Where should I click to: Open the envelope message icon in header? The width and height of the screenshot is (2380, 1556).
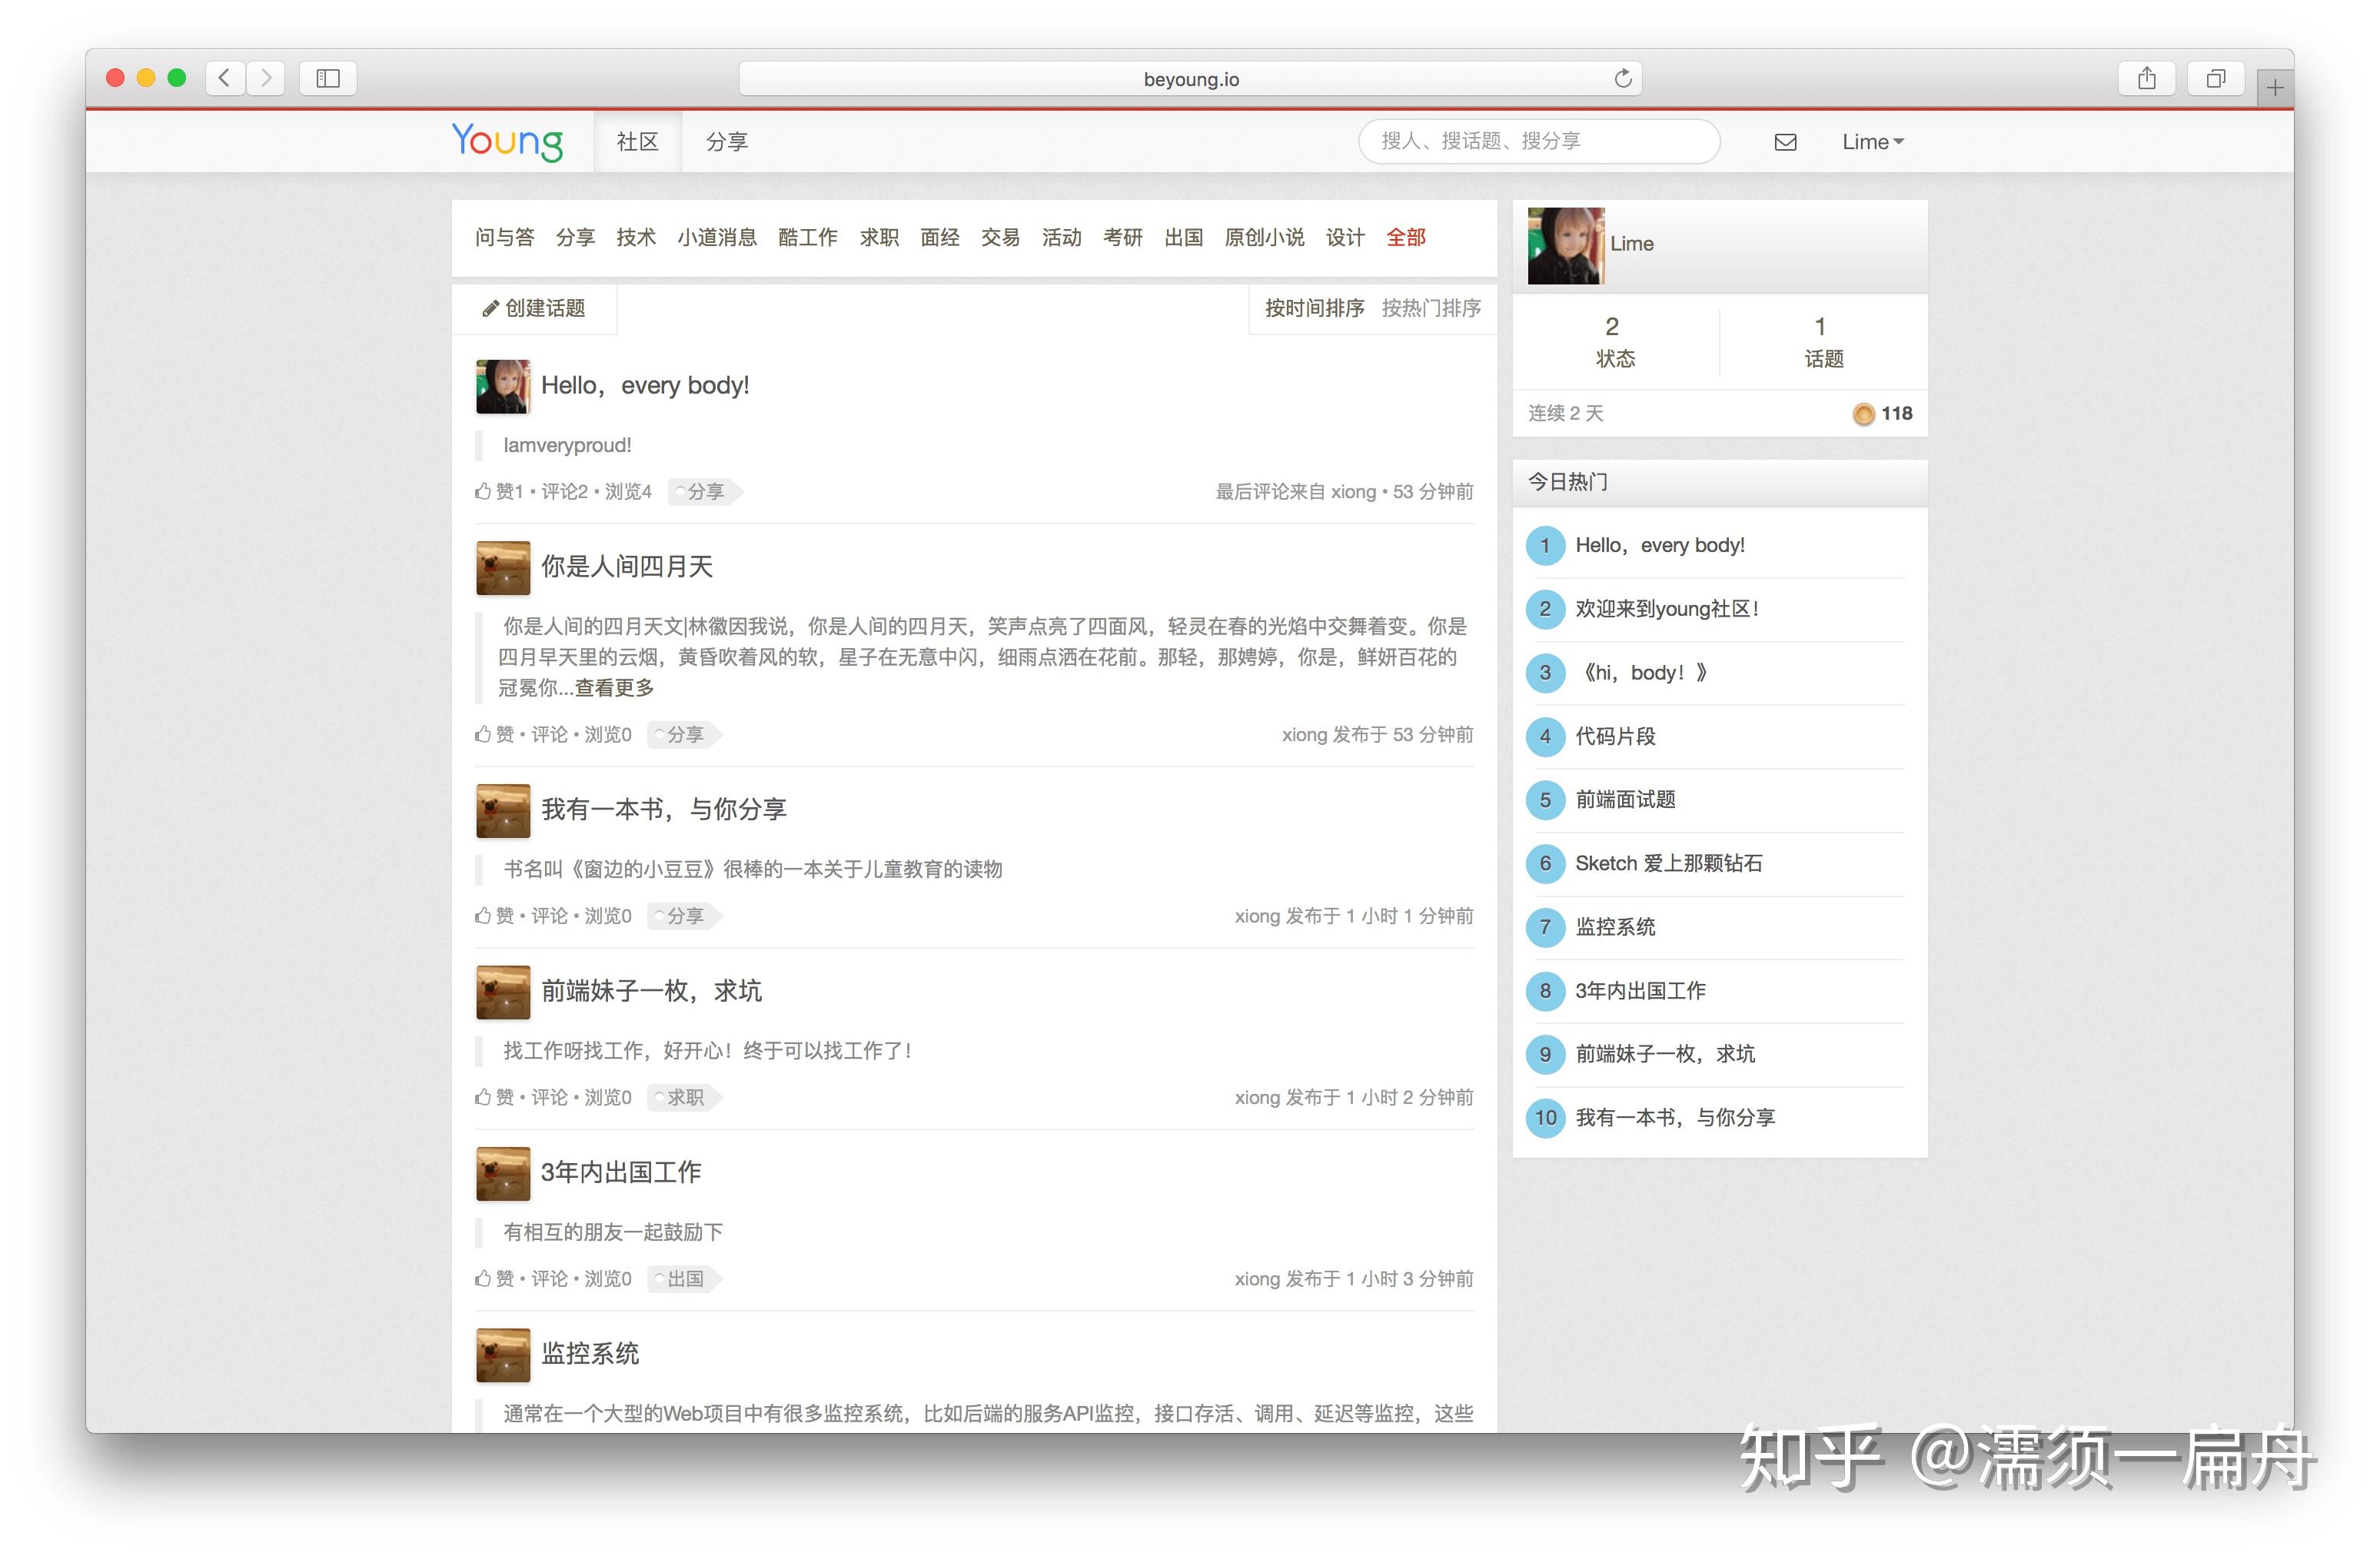[x=1785, y=141]
